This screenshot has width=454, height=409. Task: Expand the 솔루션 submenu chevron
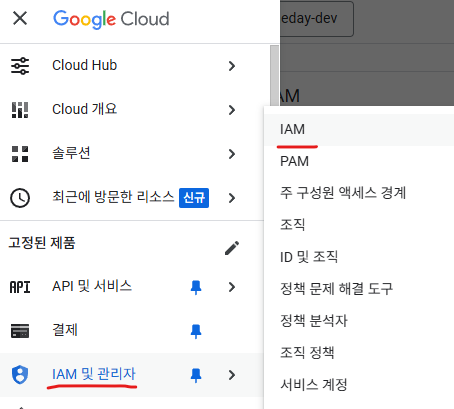(x=232, y=154)
